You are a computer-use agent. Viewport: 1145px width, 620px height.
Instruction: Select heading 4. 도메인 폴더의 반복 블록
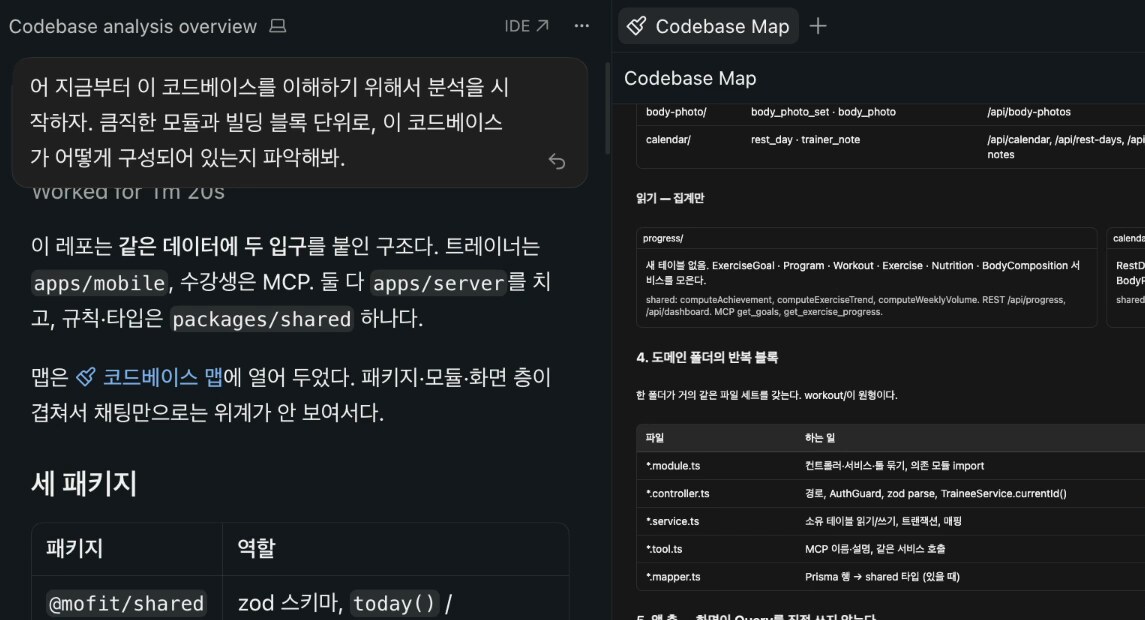pos(707,357)
